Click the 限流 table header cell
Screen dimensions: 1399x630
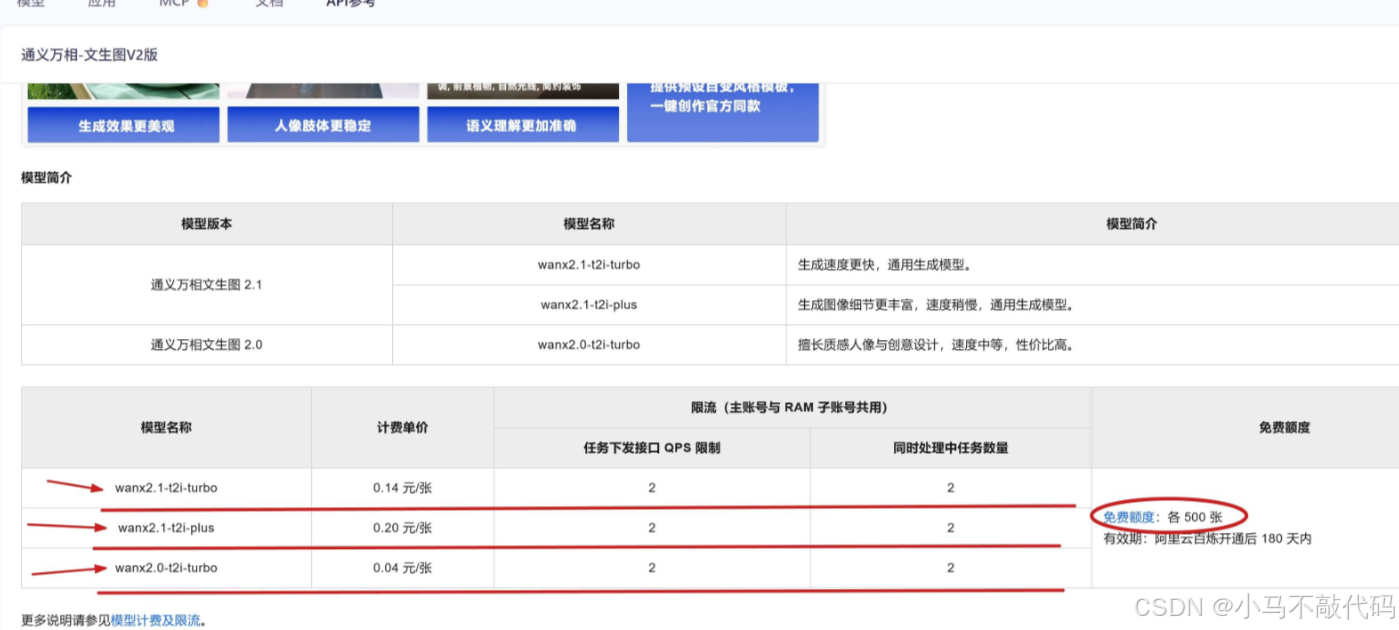coord(791,406)
